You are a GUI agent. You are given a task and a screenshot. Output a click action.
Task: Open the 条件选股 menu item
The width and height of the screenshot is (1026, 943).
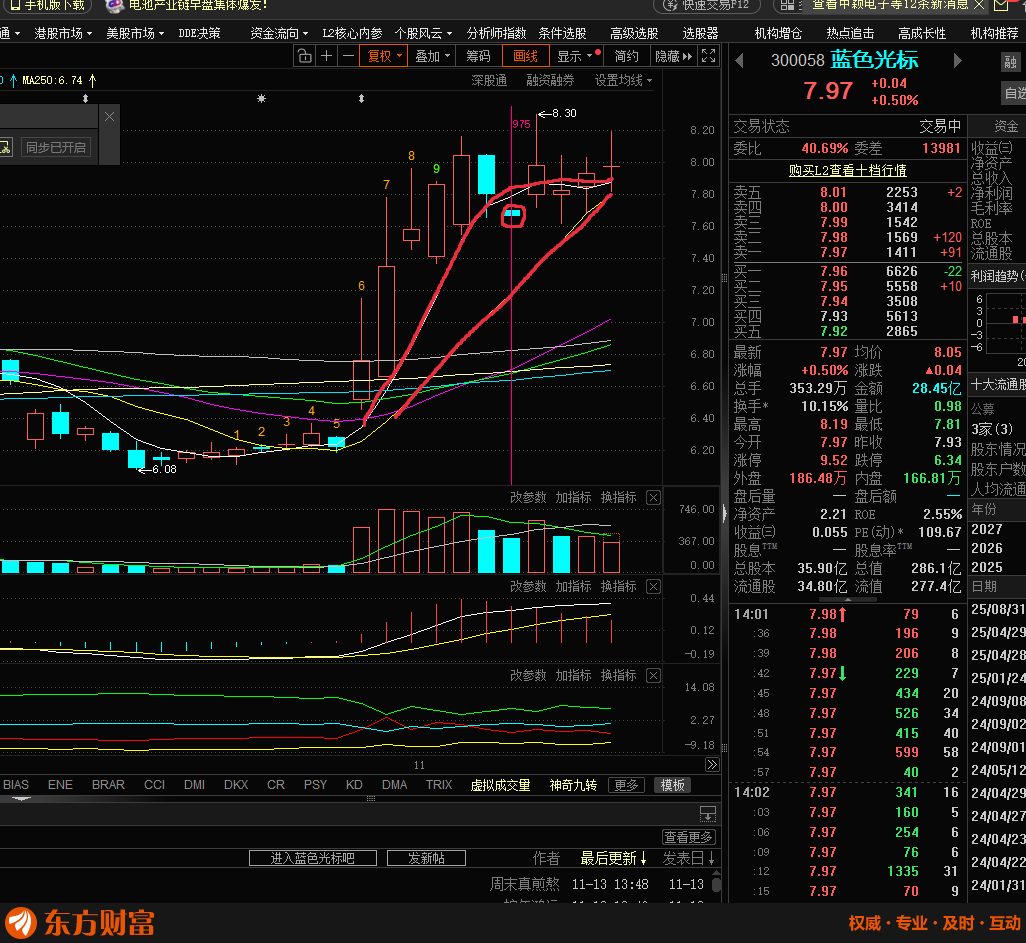[x=562, y=33]
